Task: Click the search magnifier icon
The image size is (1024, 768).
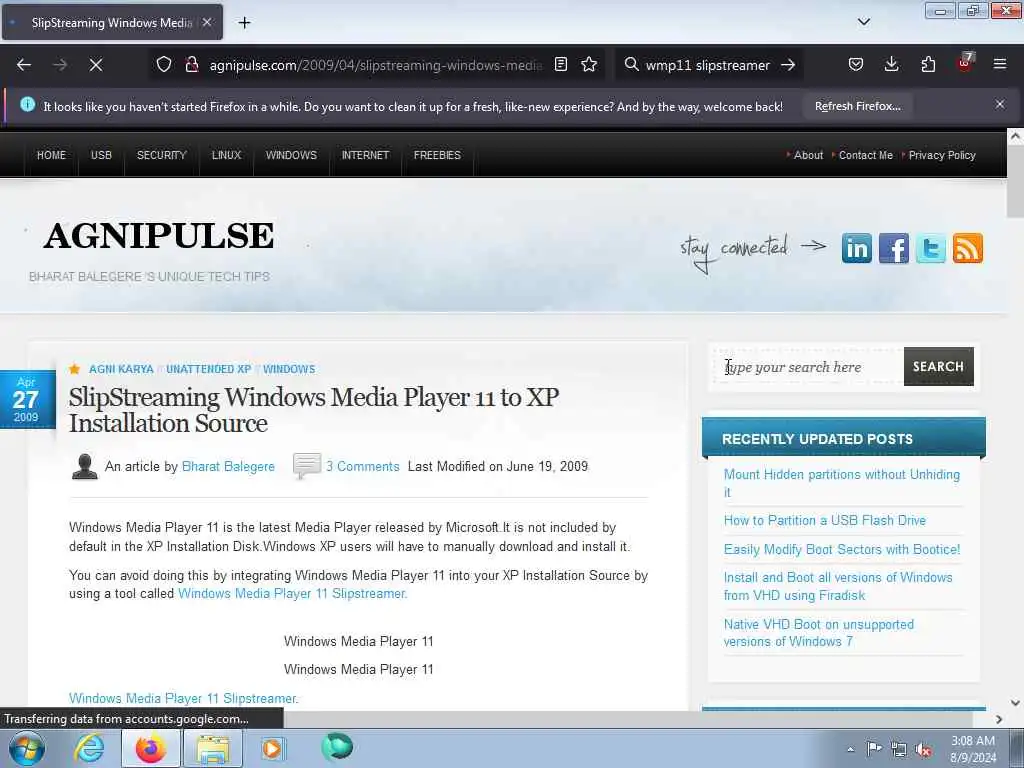Action: tap(631, 65)
